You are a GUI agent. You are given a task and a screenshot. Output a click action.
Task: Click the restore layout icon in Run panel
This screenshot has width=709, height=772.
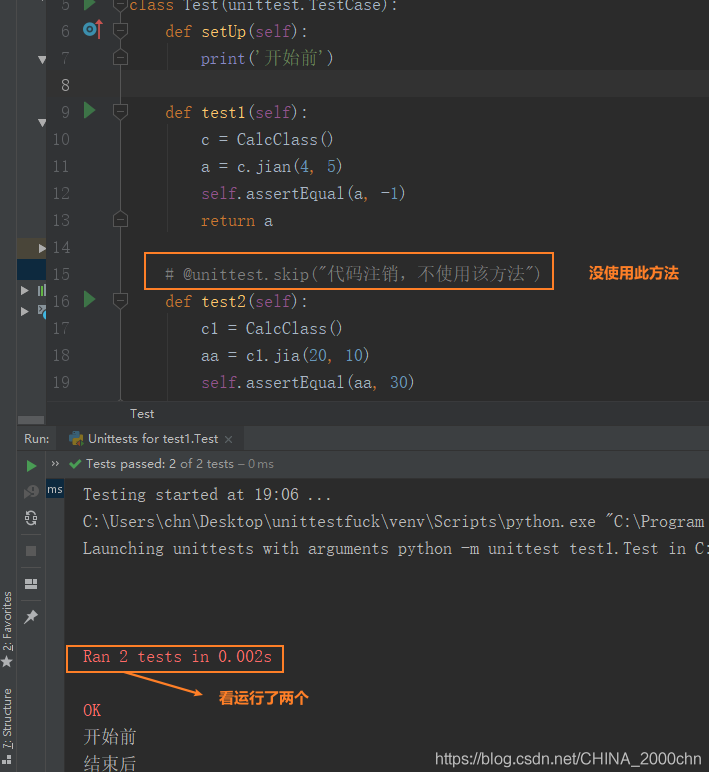(31, 584)
